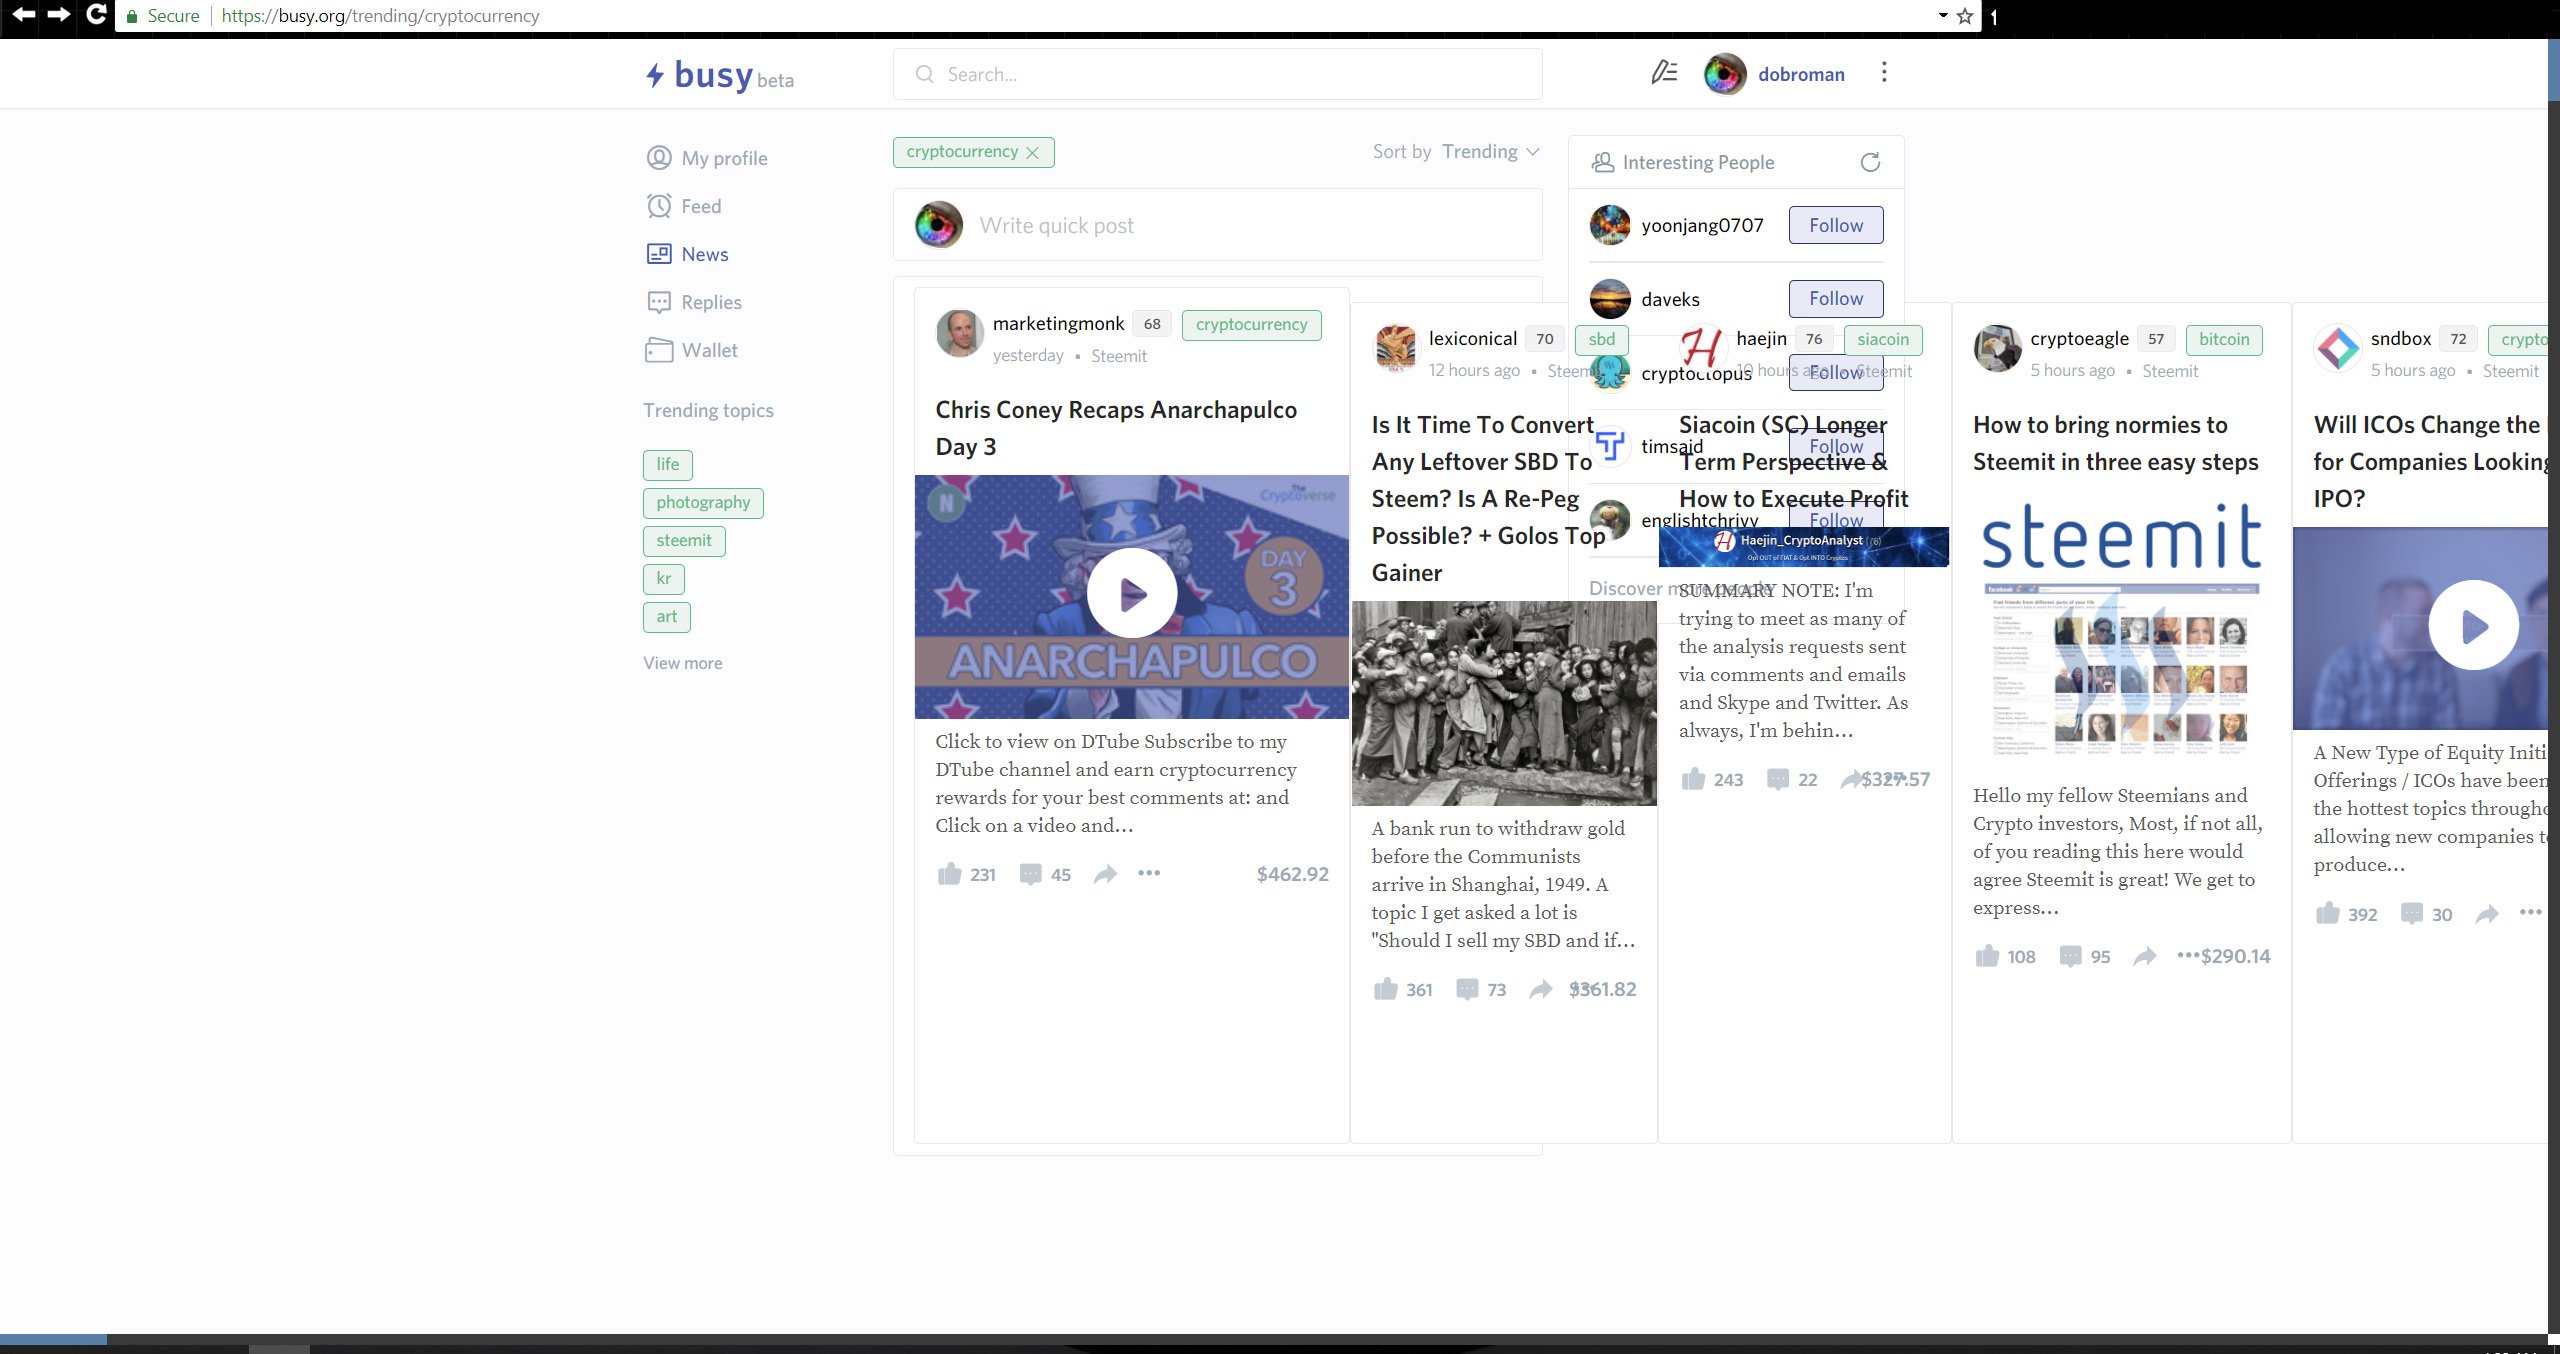This screenshot has width=2560, height=1354.
Task: Follow user yoonjang0707
Action: coord(1835,225)
